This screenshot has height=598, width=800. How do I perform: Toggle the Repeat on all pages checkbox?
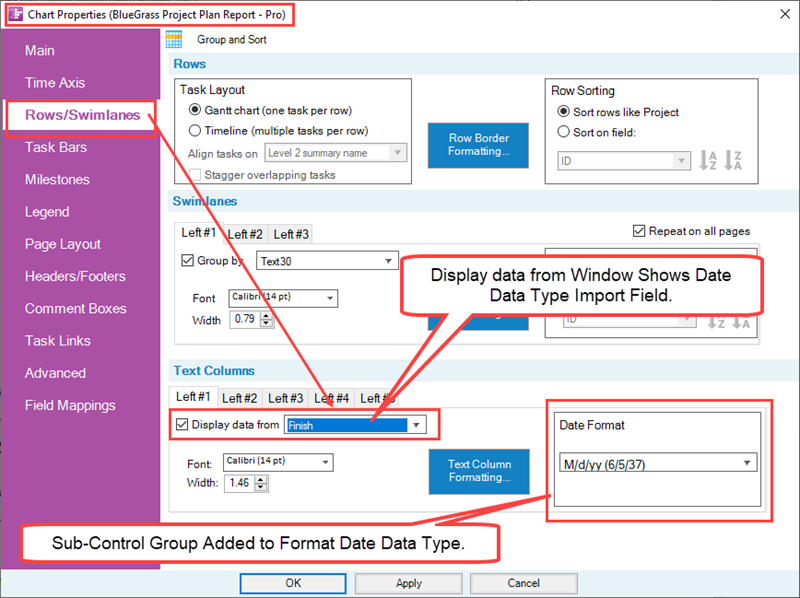(639, 231)
